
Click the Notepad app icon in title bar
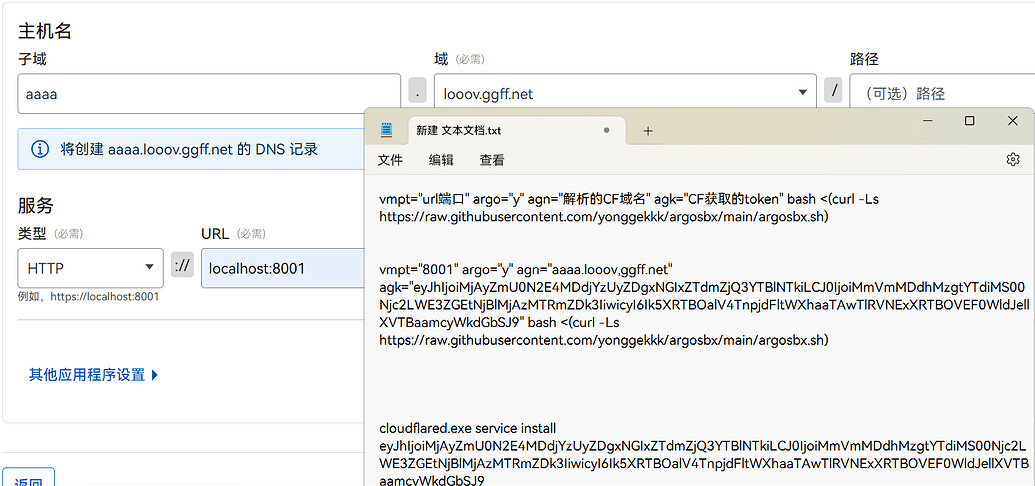386,130
